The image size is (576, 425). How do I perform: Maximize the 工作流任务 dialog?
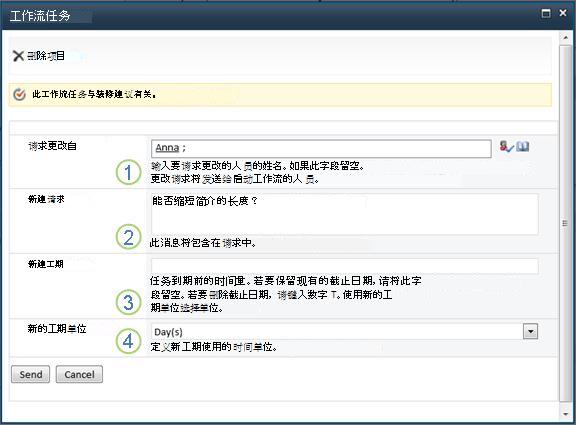[546, 14]
